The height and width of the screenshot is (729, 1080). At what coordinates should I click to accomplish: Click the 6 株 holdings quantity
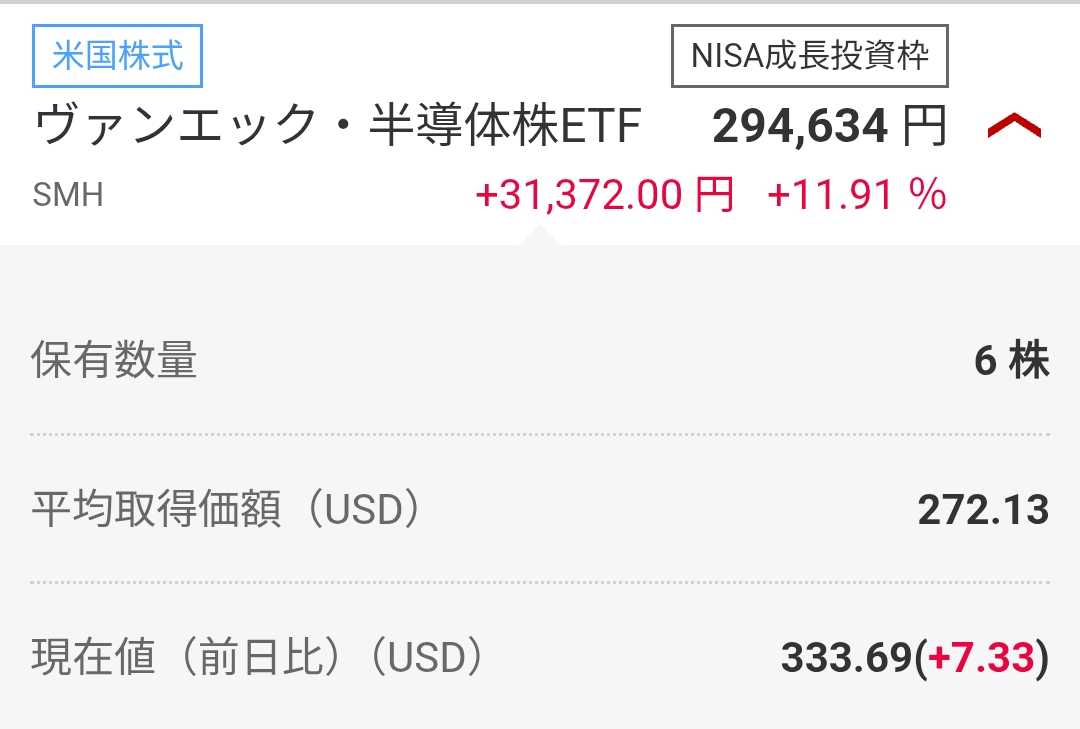[1011, 360]
